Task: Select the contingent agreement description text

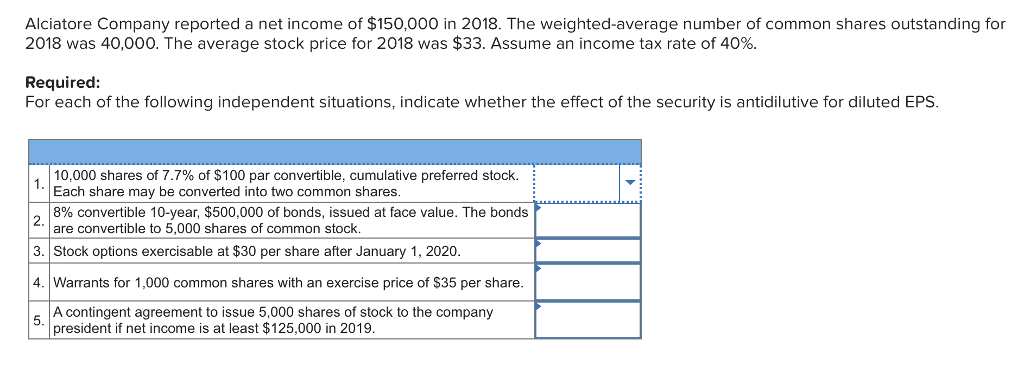Action: click(x=273, y=320)
